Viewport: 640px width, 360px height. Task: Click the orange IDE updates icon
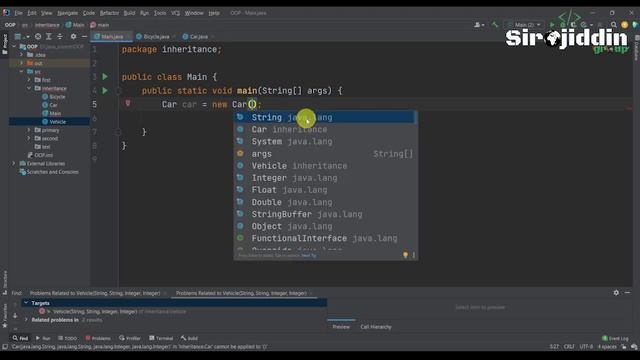tap(624, 25)
